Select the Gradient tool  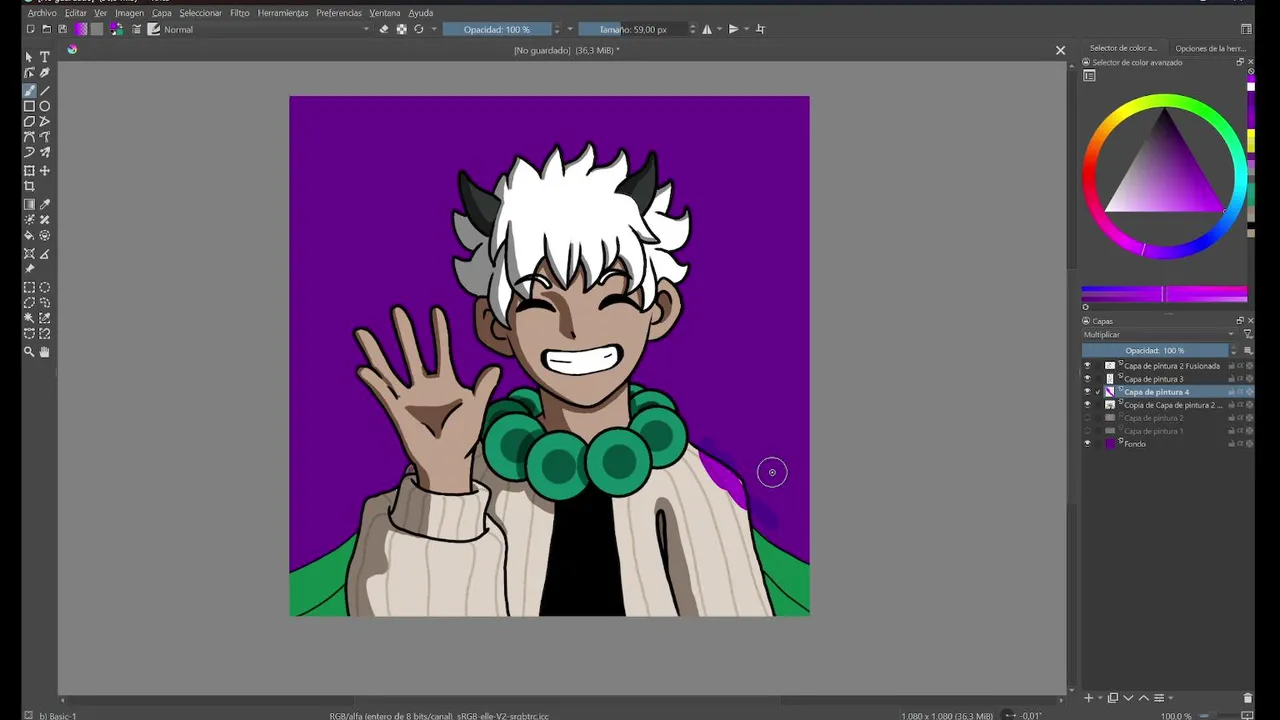tap(29, 204)
